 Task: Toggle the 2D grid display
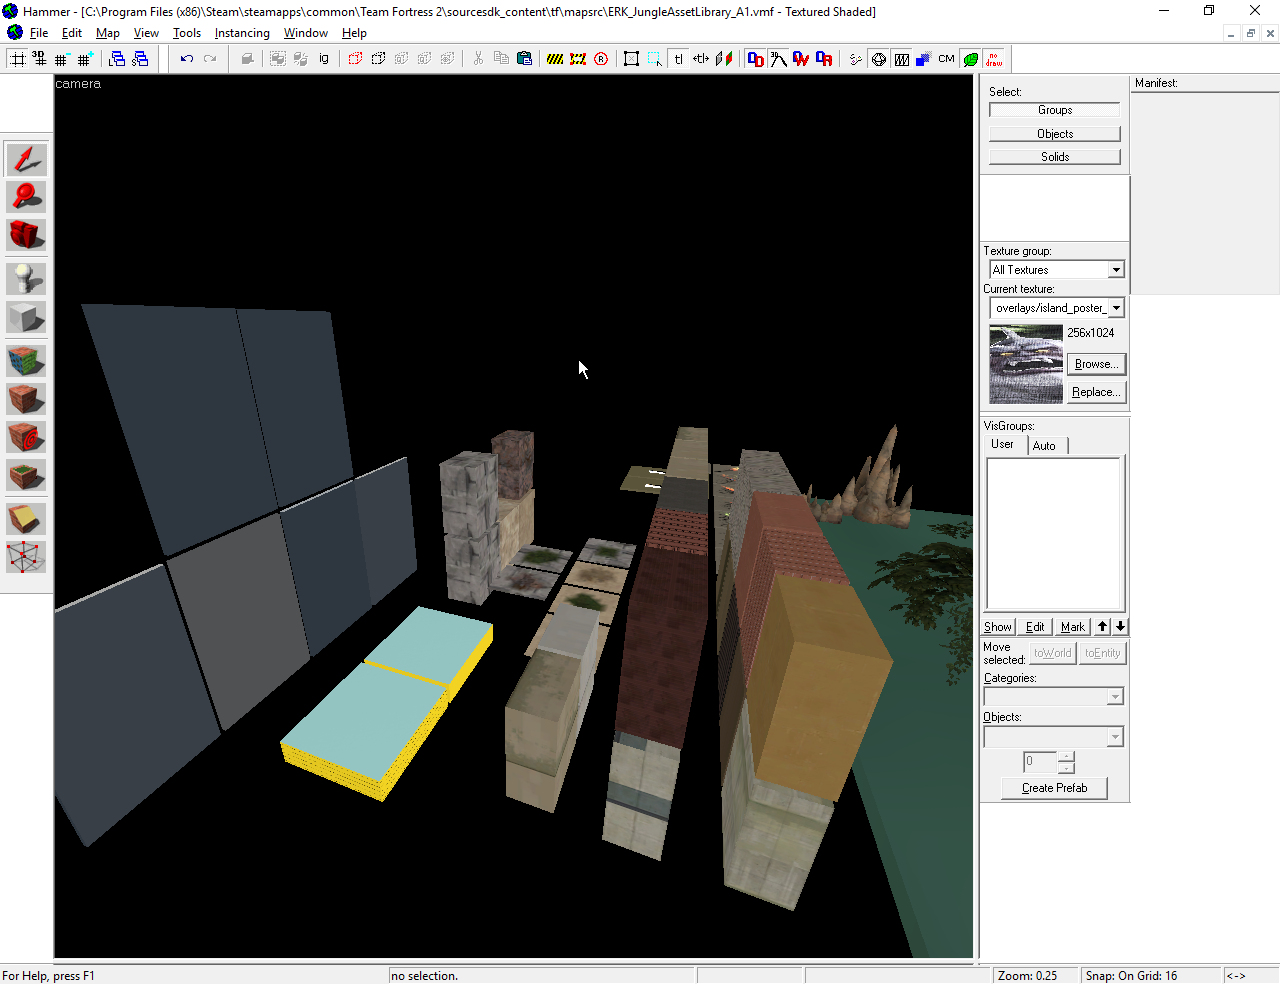point(17,59)
